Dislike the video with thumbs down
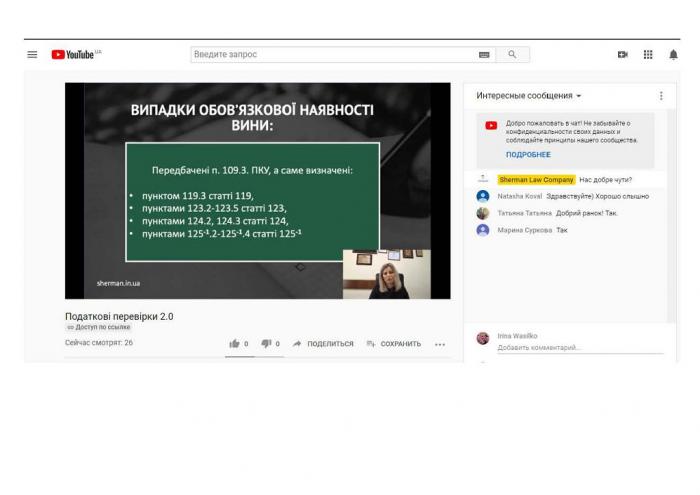700x495 pixels. tap(266, 344)
